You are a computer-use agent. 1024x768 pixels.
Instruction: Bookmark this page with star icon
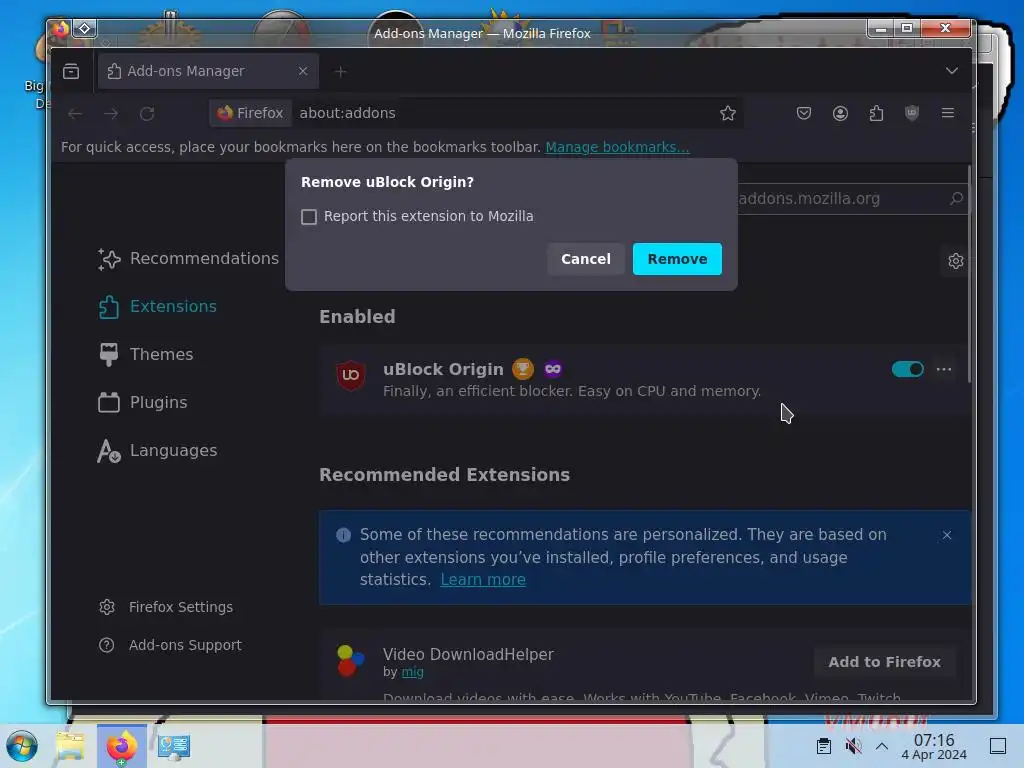[728, 113]
